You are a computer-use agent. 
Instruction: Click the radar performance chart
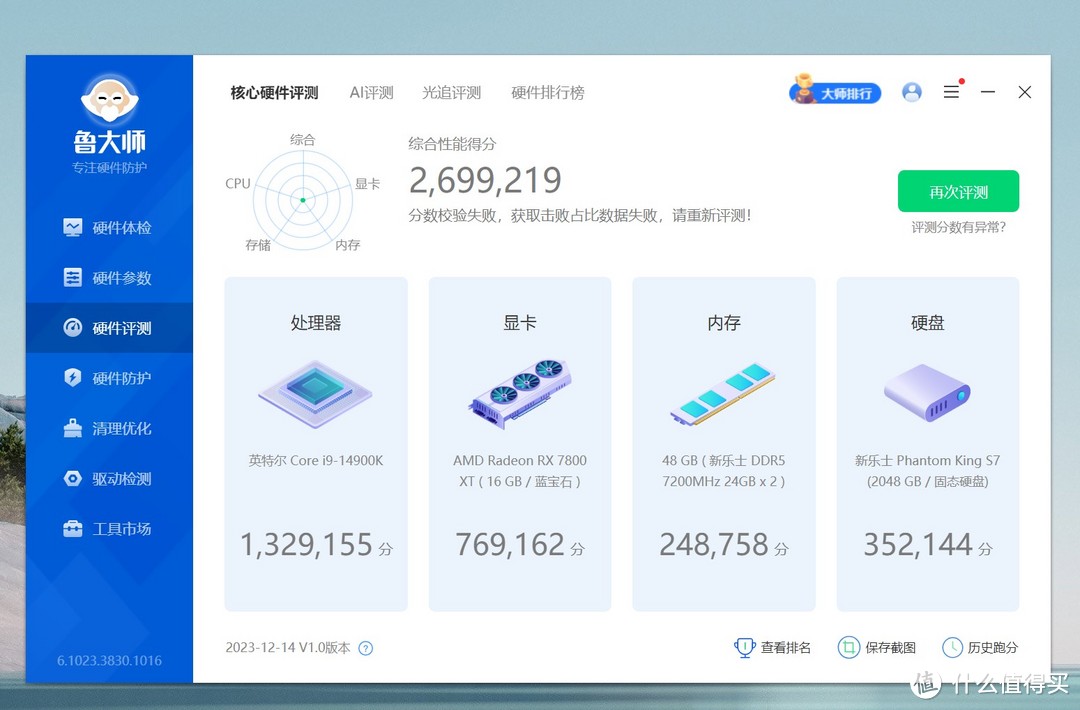(303, 200)
